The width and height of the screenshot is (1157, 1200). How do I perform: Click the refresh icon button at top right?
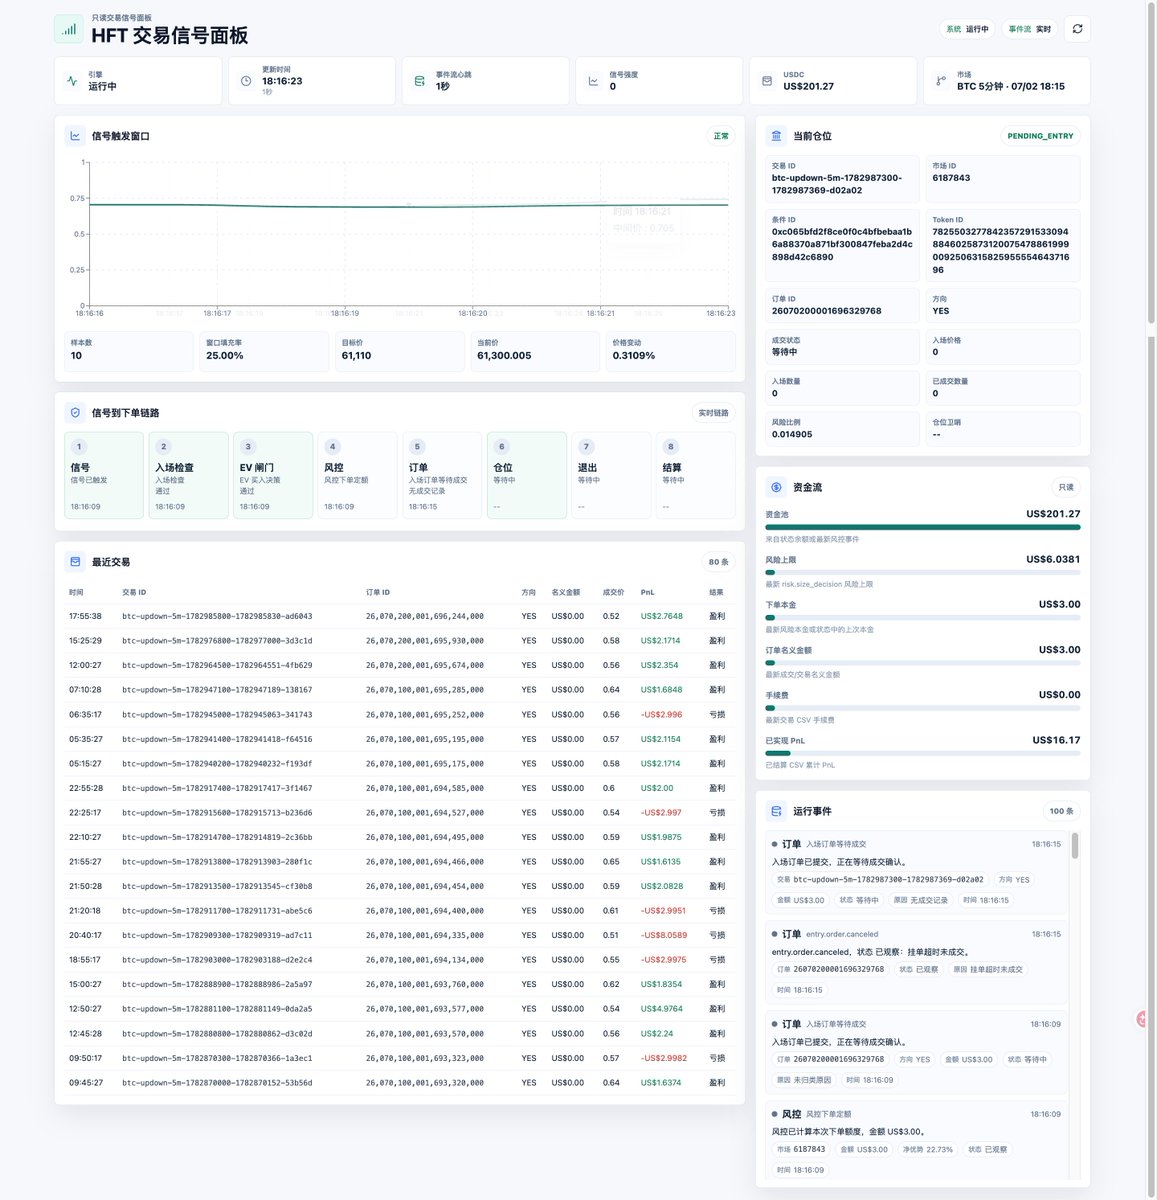click(1077, 29)
